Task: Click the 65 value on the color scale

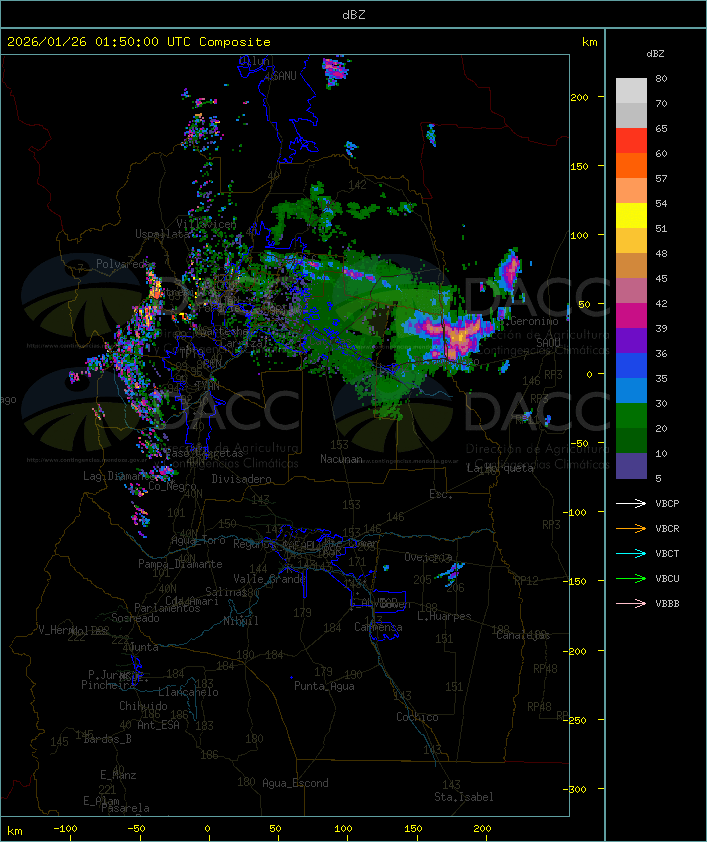Action: (x=661, y=128)
